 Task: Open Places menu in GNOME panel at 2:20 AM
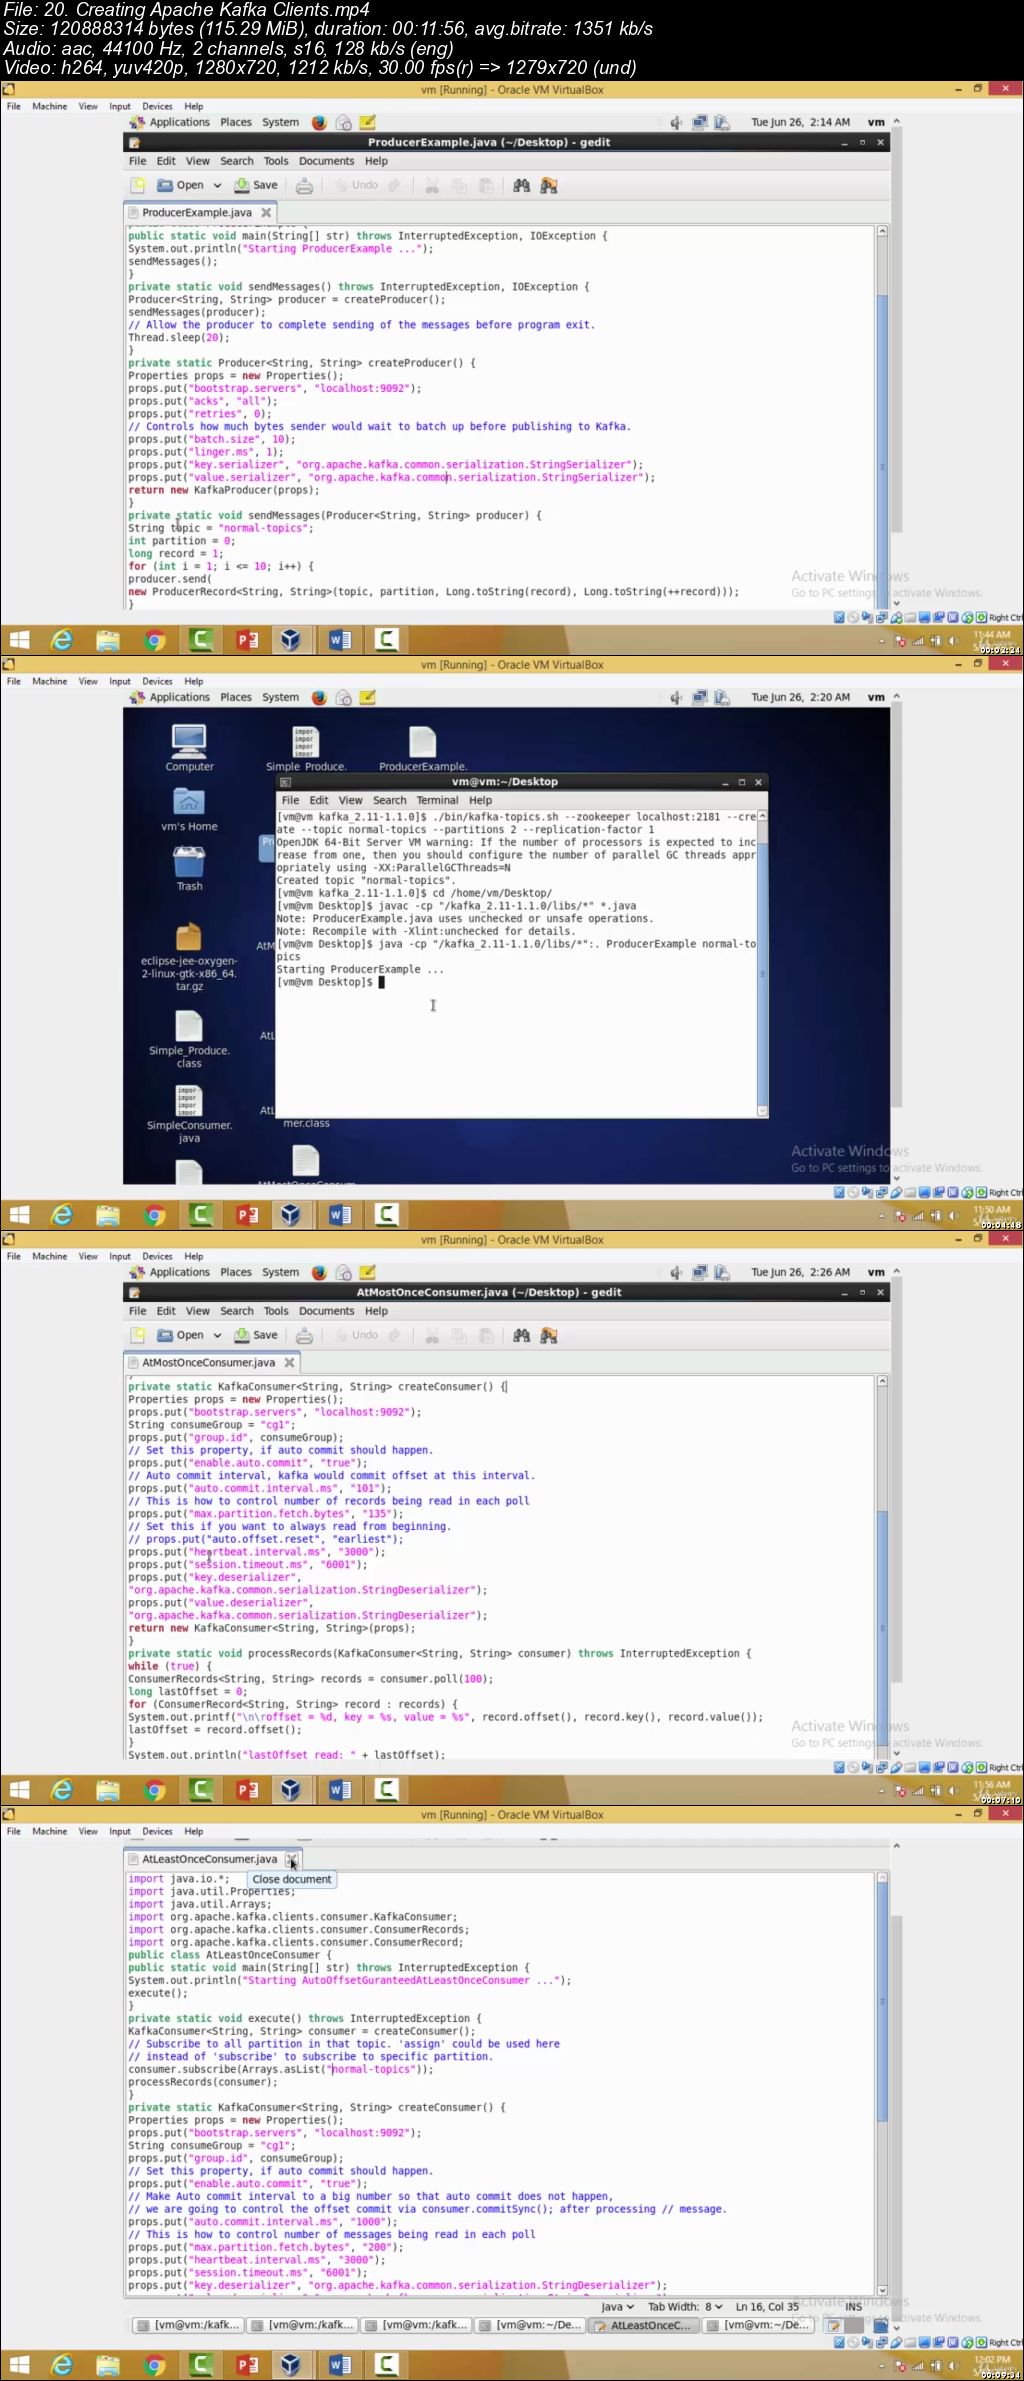[236, 697]
